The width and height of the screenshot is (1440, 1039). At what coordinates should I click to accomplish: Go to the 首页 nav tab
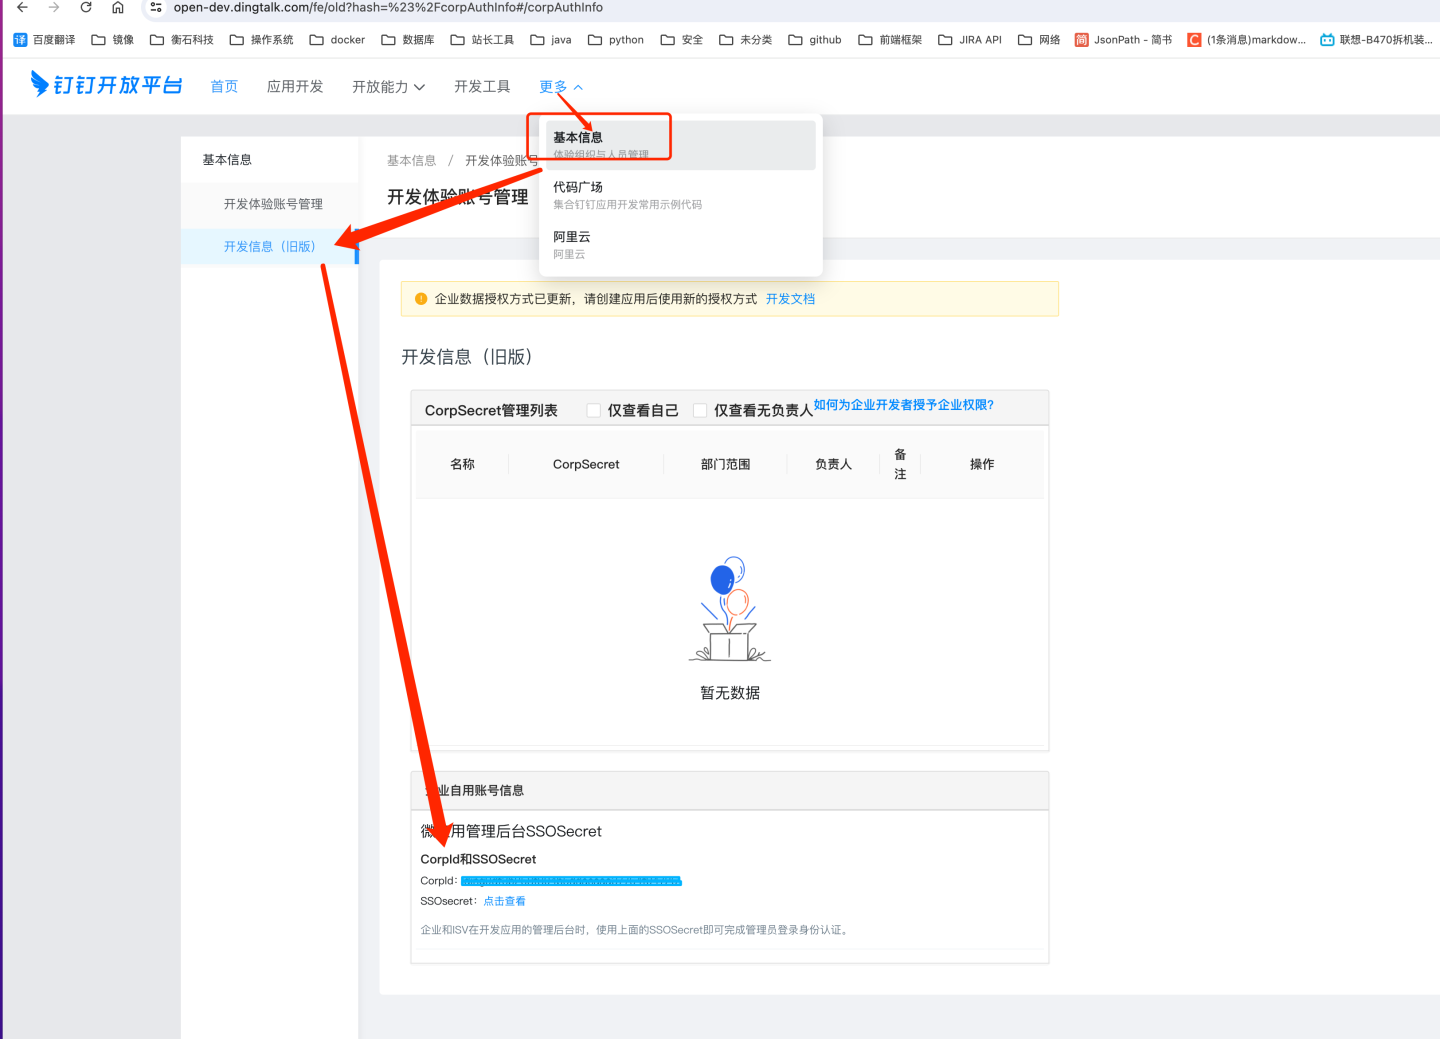224,87
